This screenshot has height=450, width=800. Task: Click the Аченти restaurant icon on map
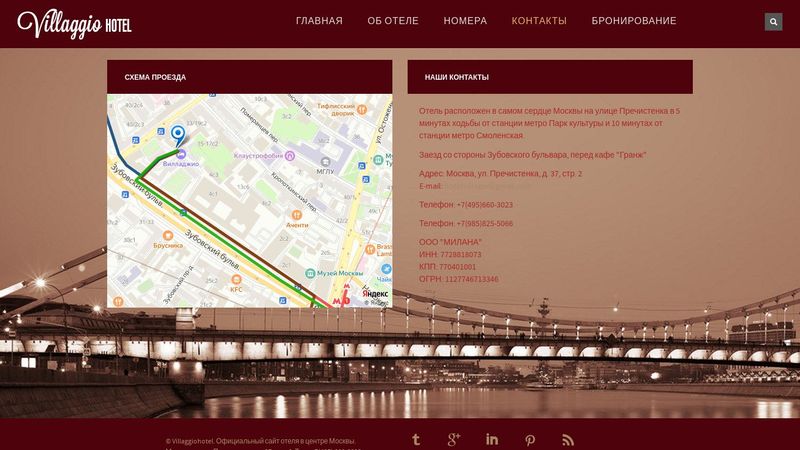296,215
